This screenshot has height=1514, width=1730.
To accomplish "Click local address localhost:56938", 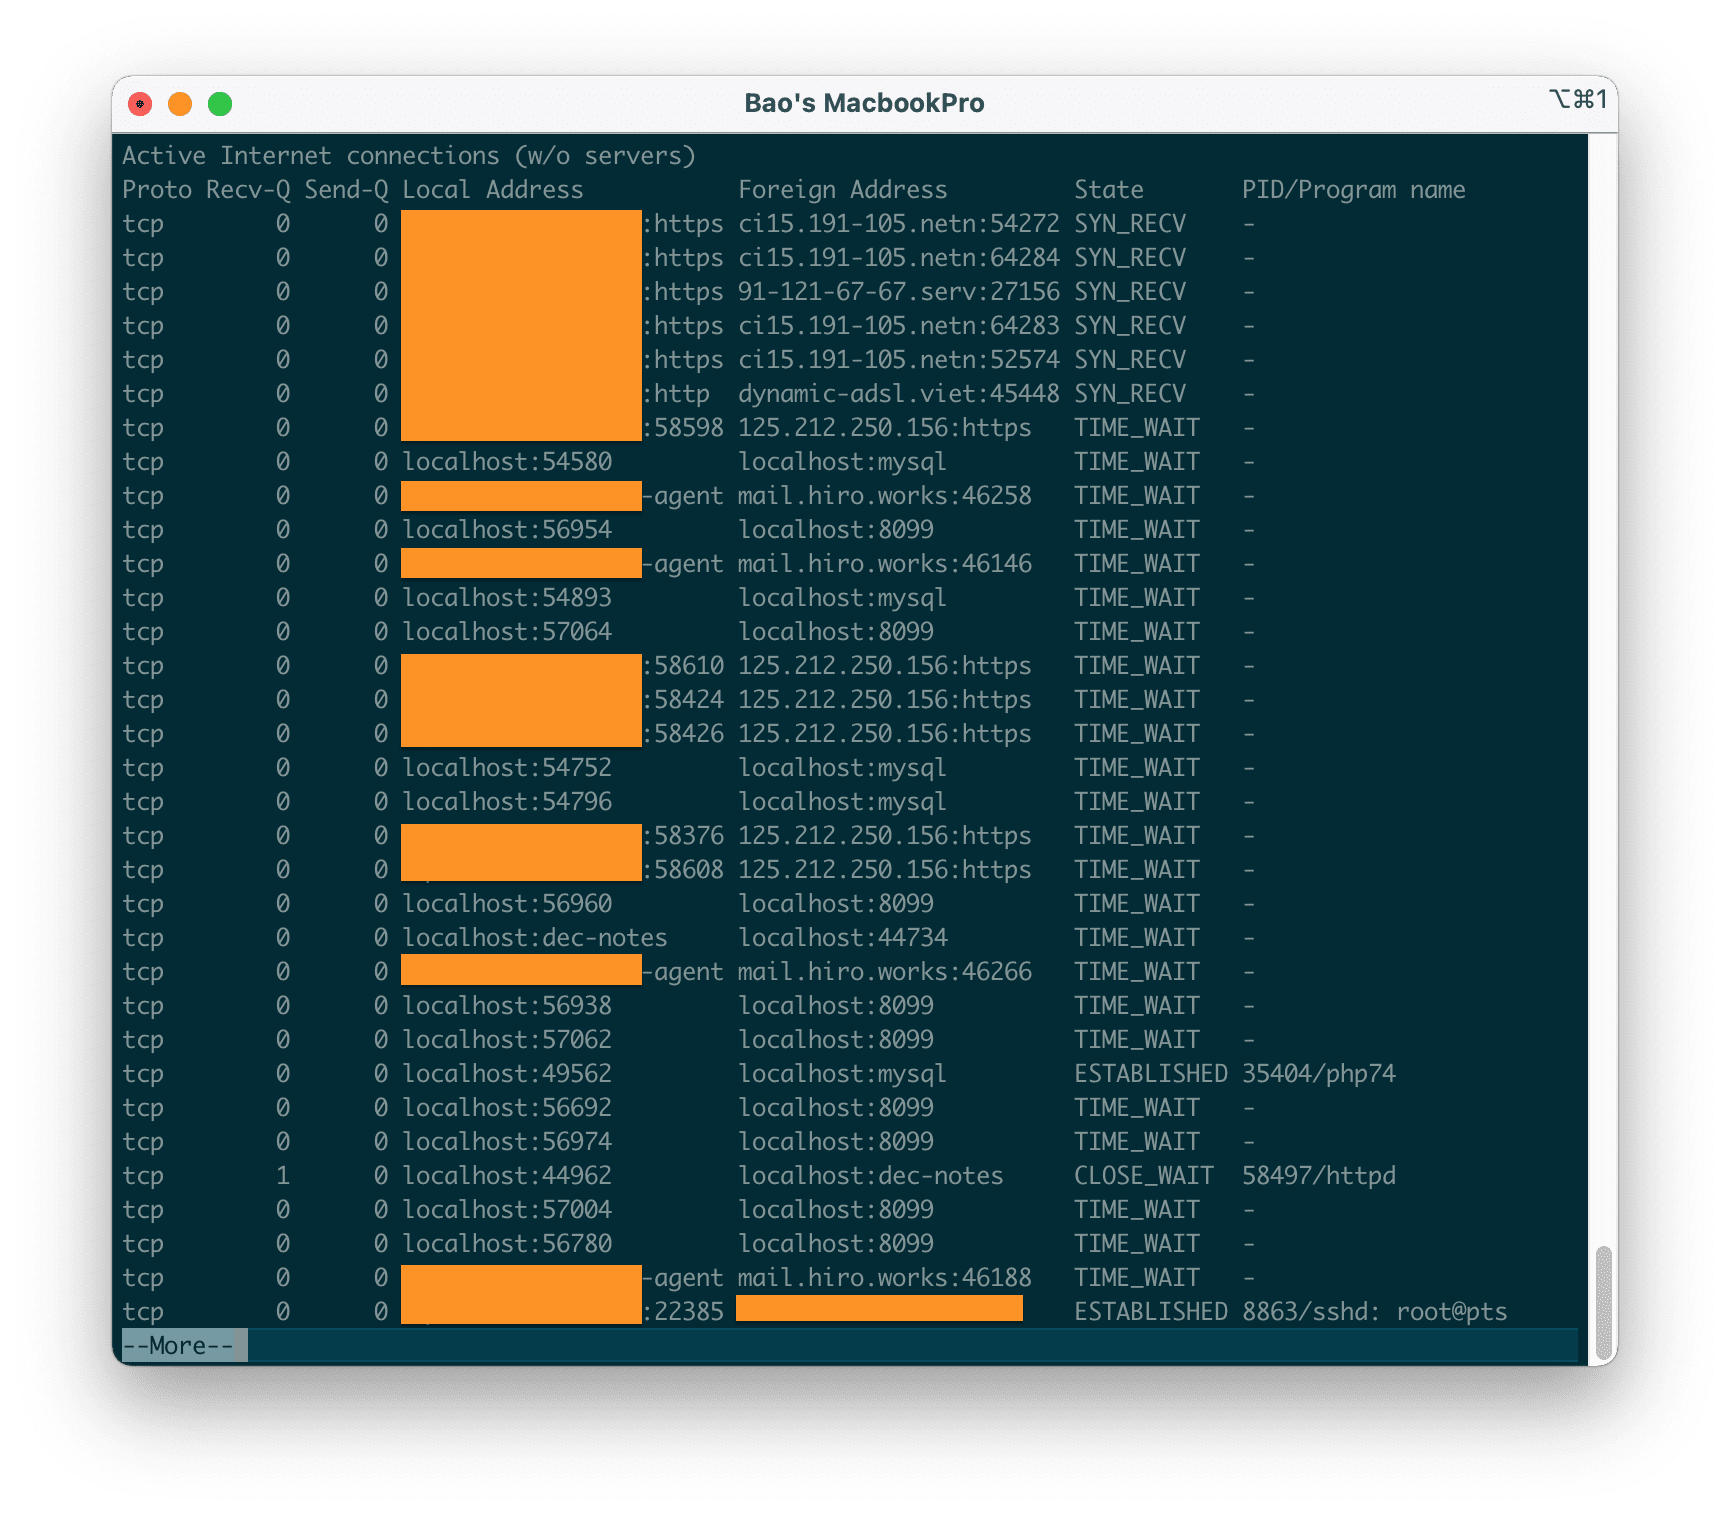I will click(x=507, y=1006).
